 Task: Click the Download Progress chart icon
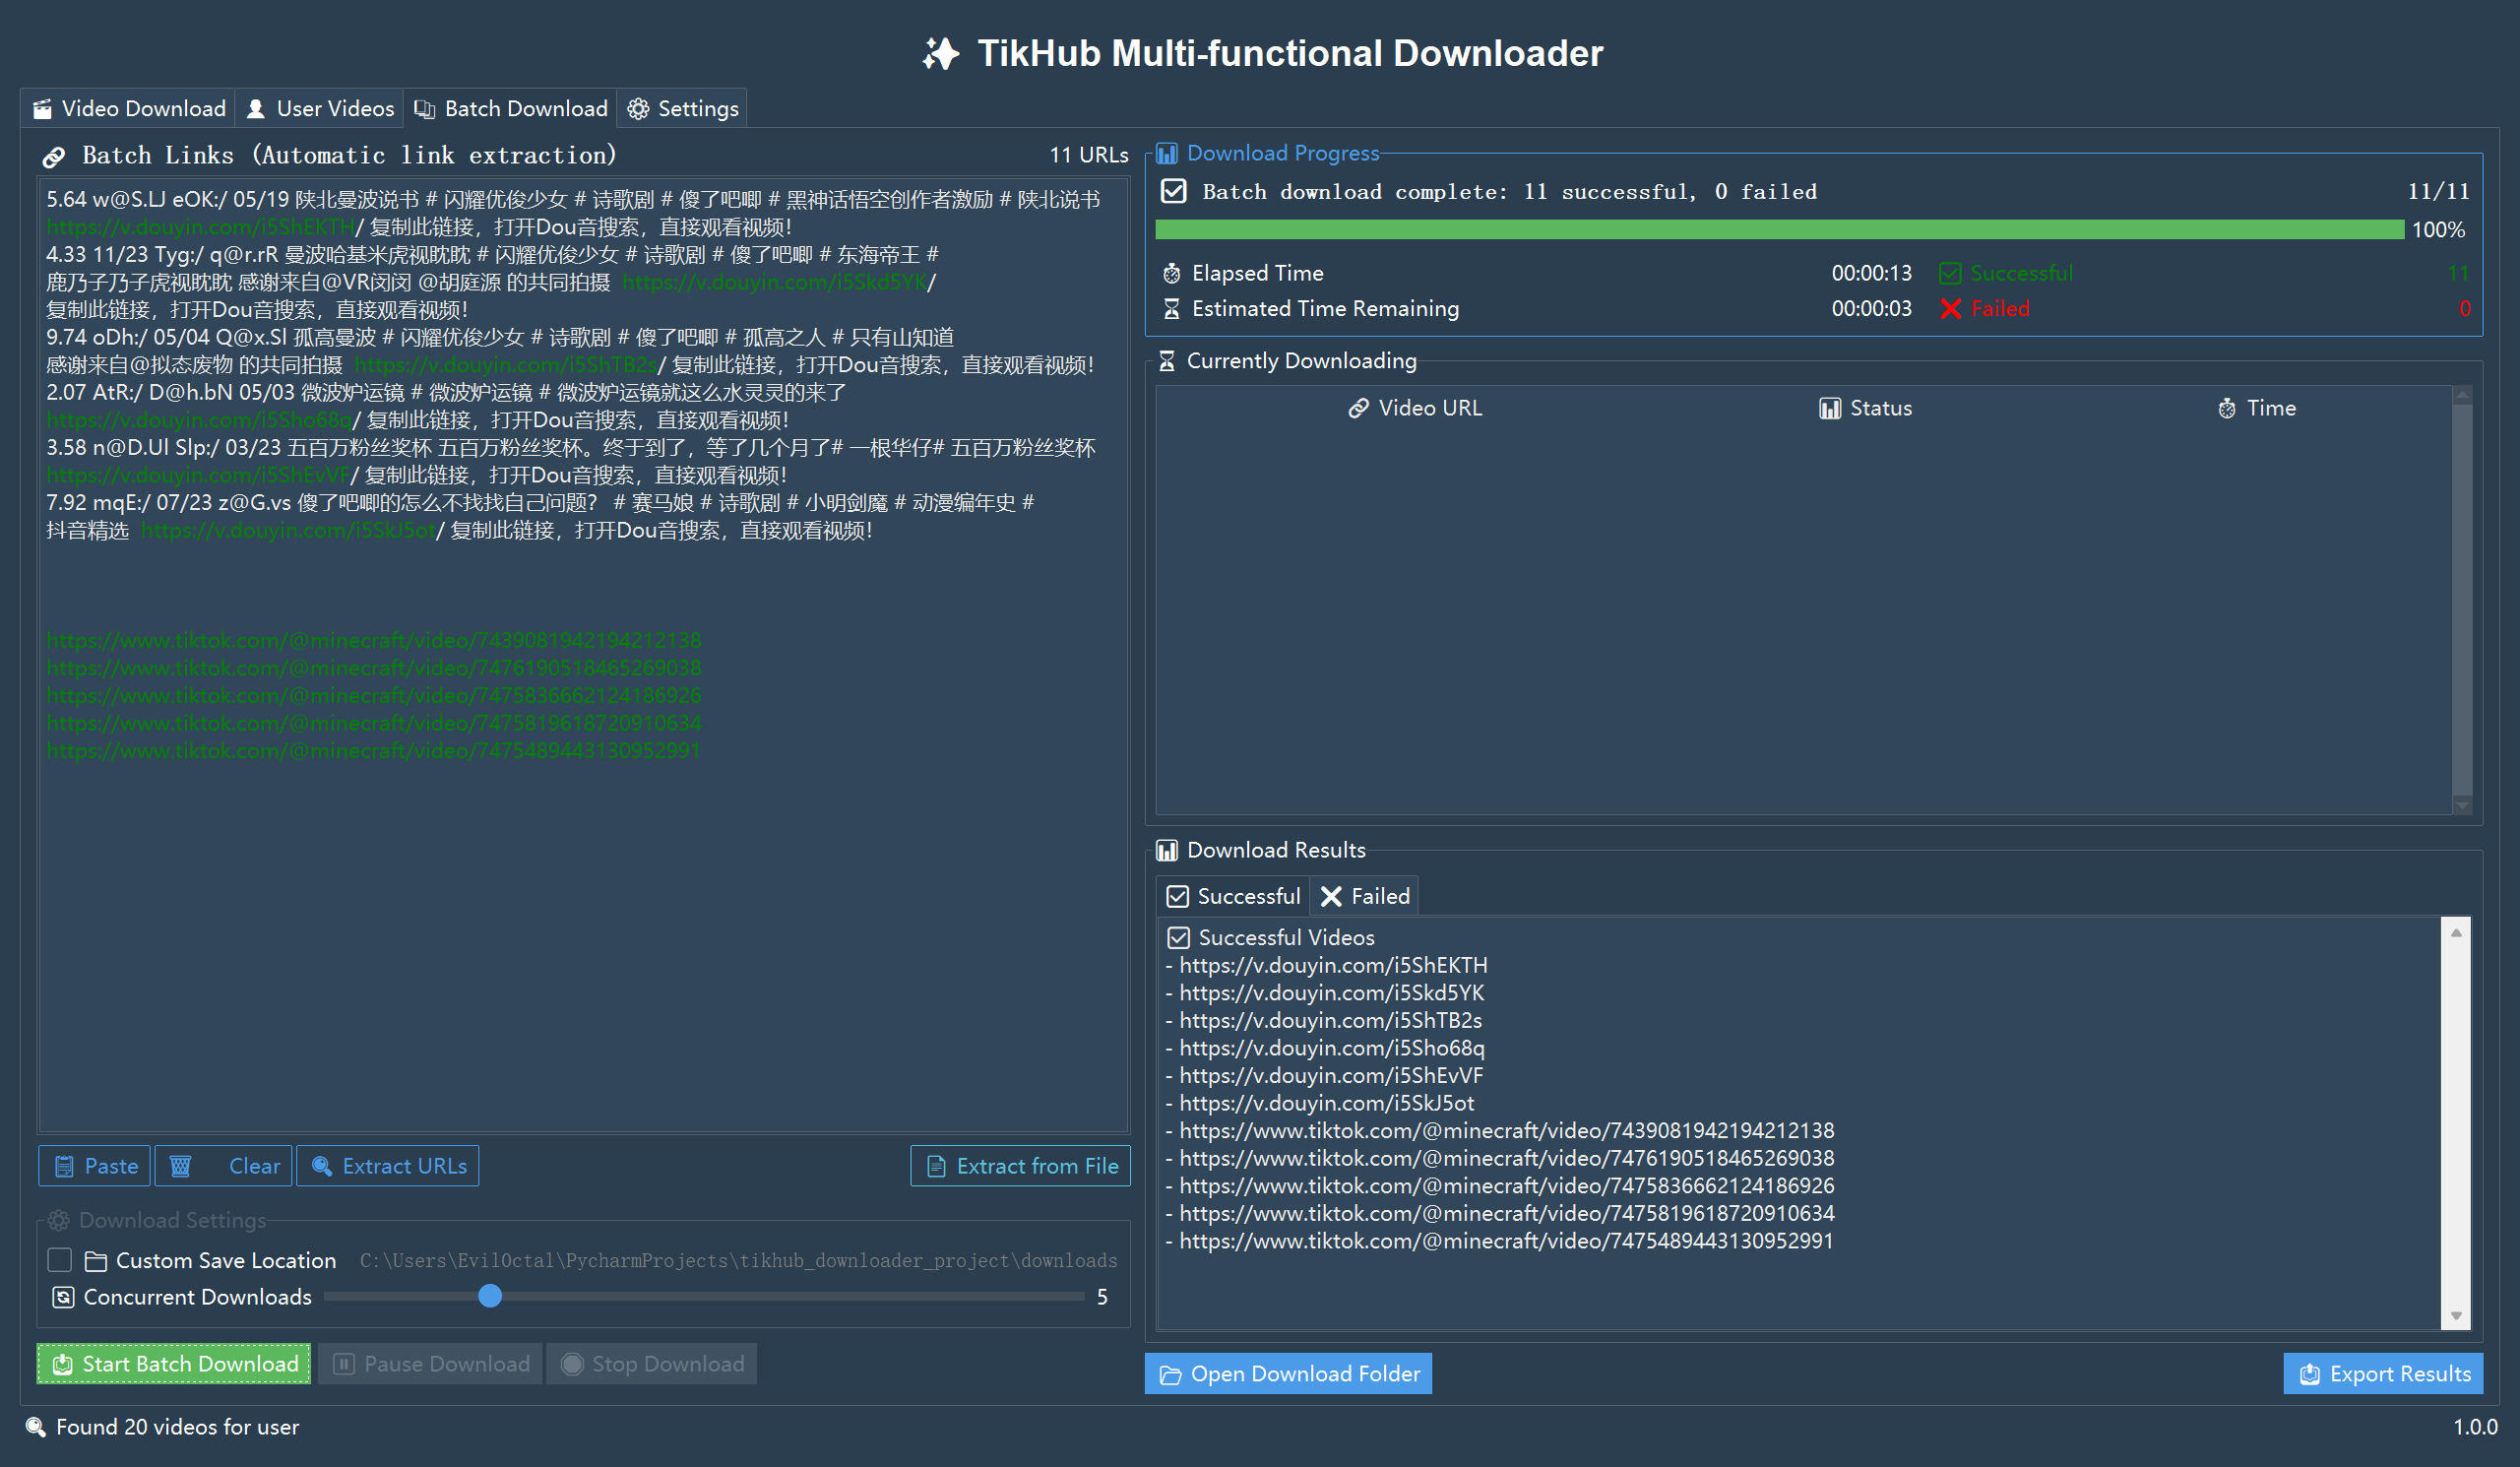point(1166,154)
